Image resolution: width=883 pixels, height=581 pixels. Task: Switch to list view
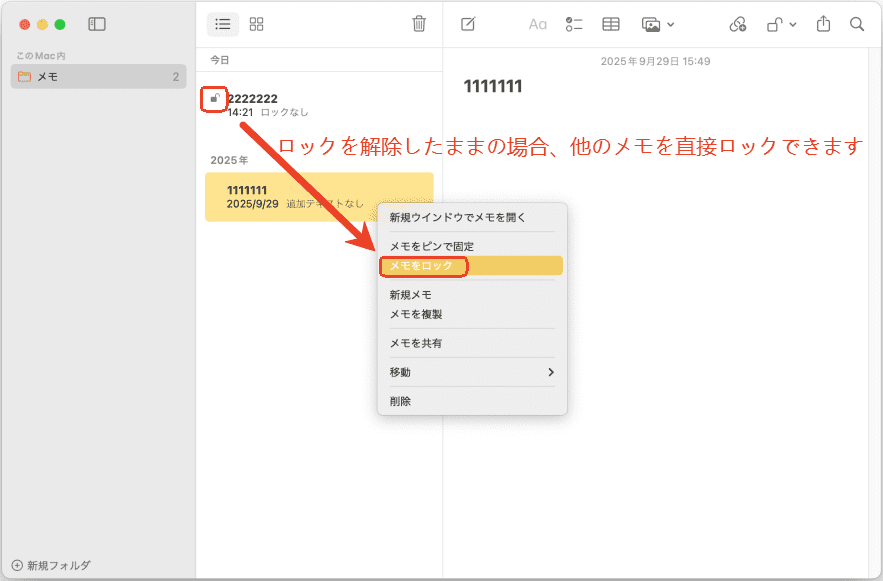(223, 24)
